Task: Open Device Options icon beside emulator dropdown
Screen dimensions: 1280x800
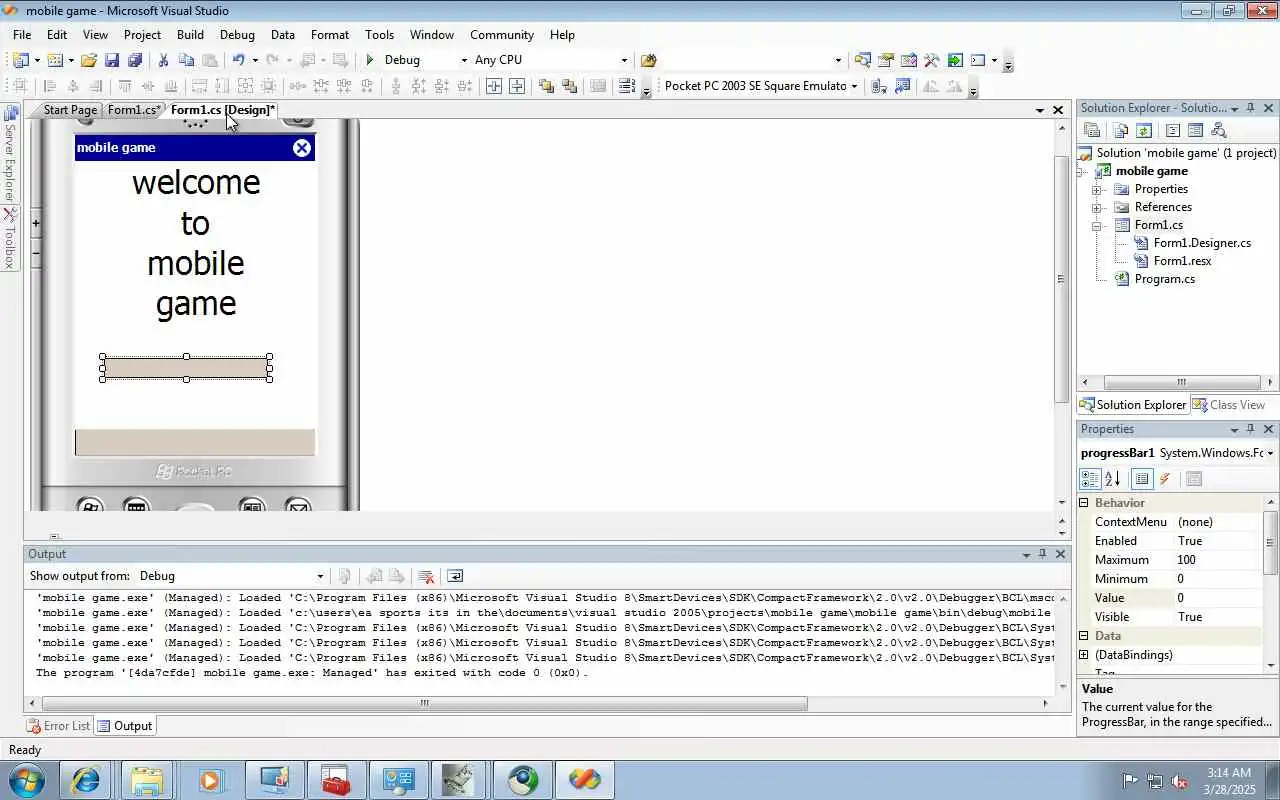Action: tap(903, 86)
